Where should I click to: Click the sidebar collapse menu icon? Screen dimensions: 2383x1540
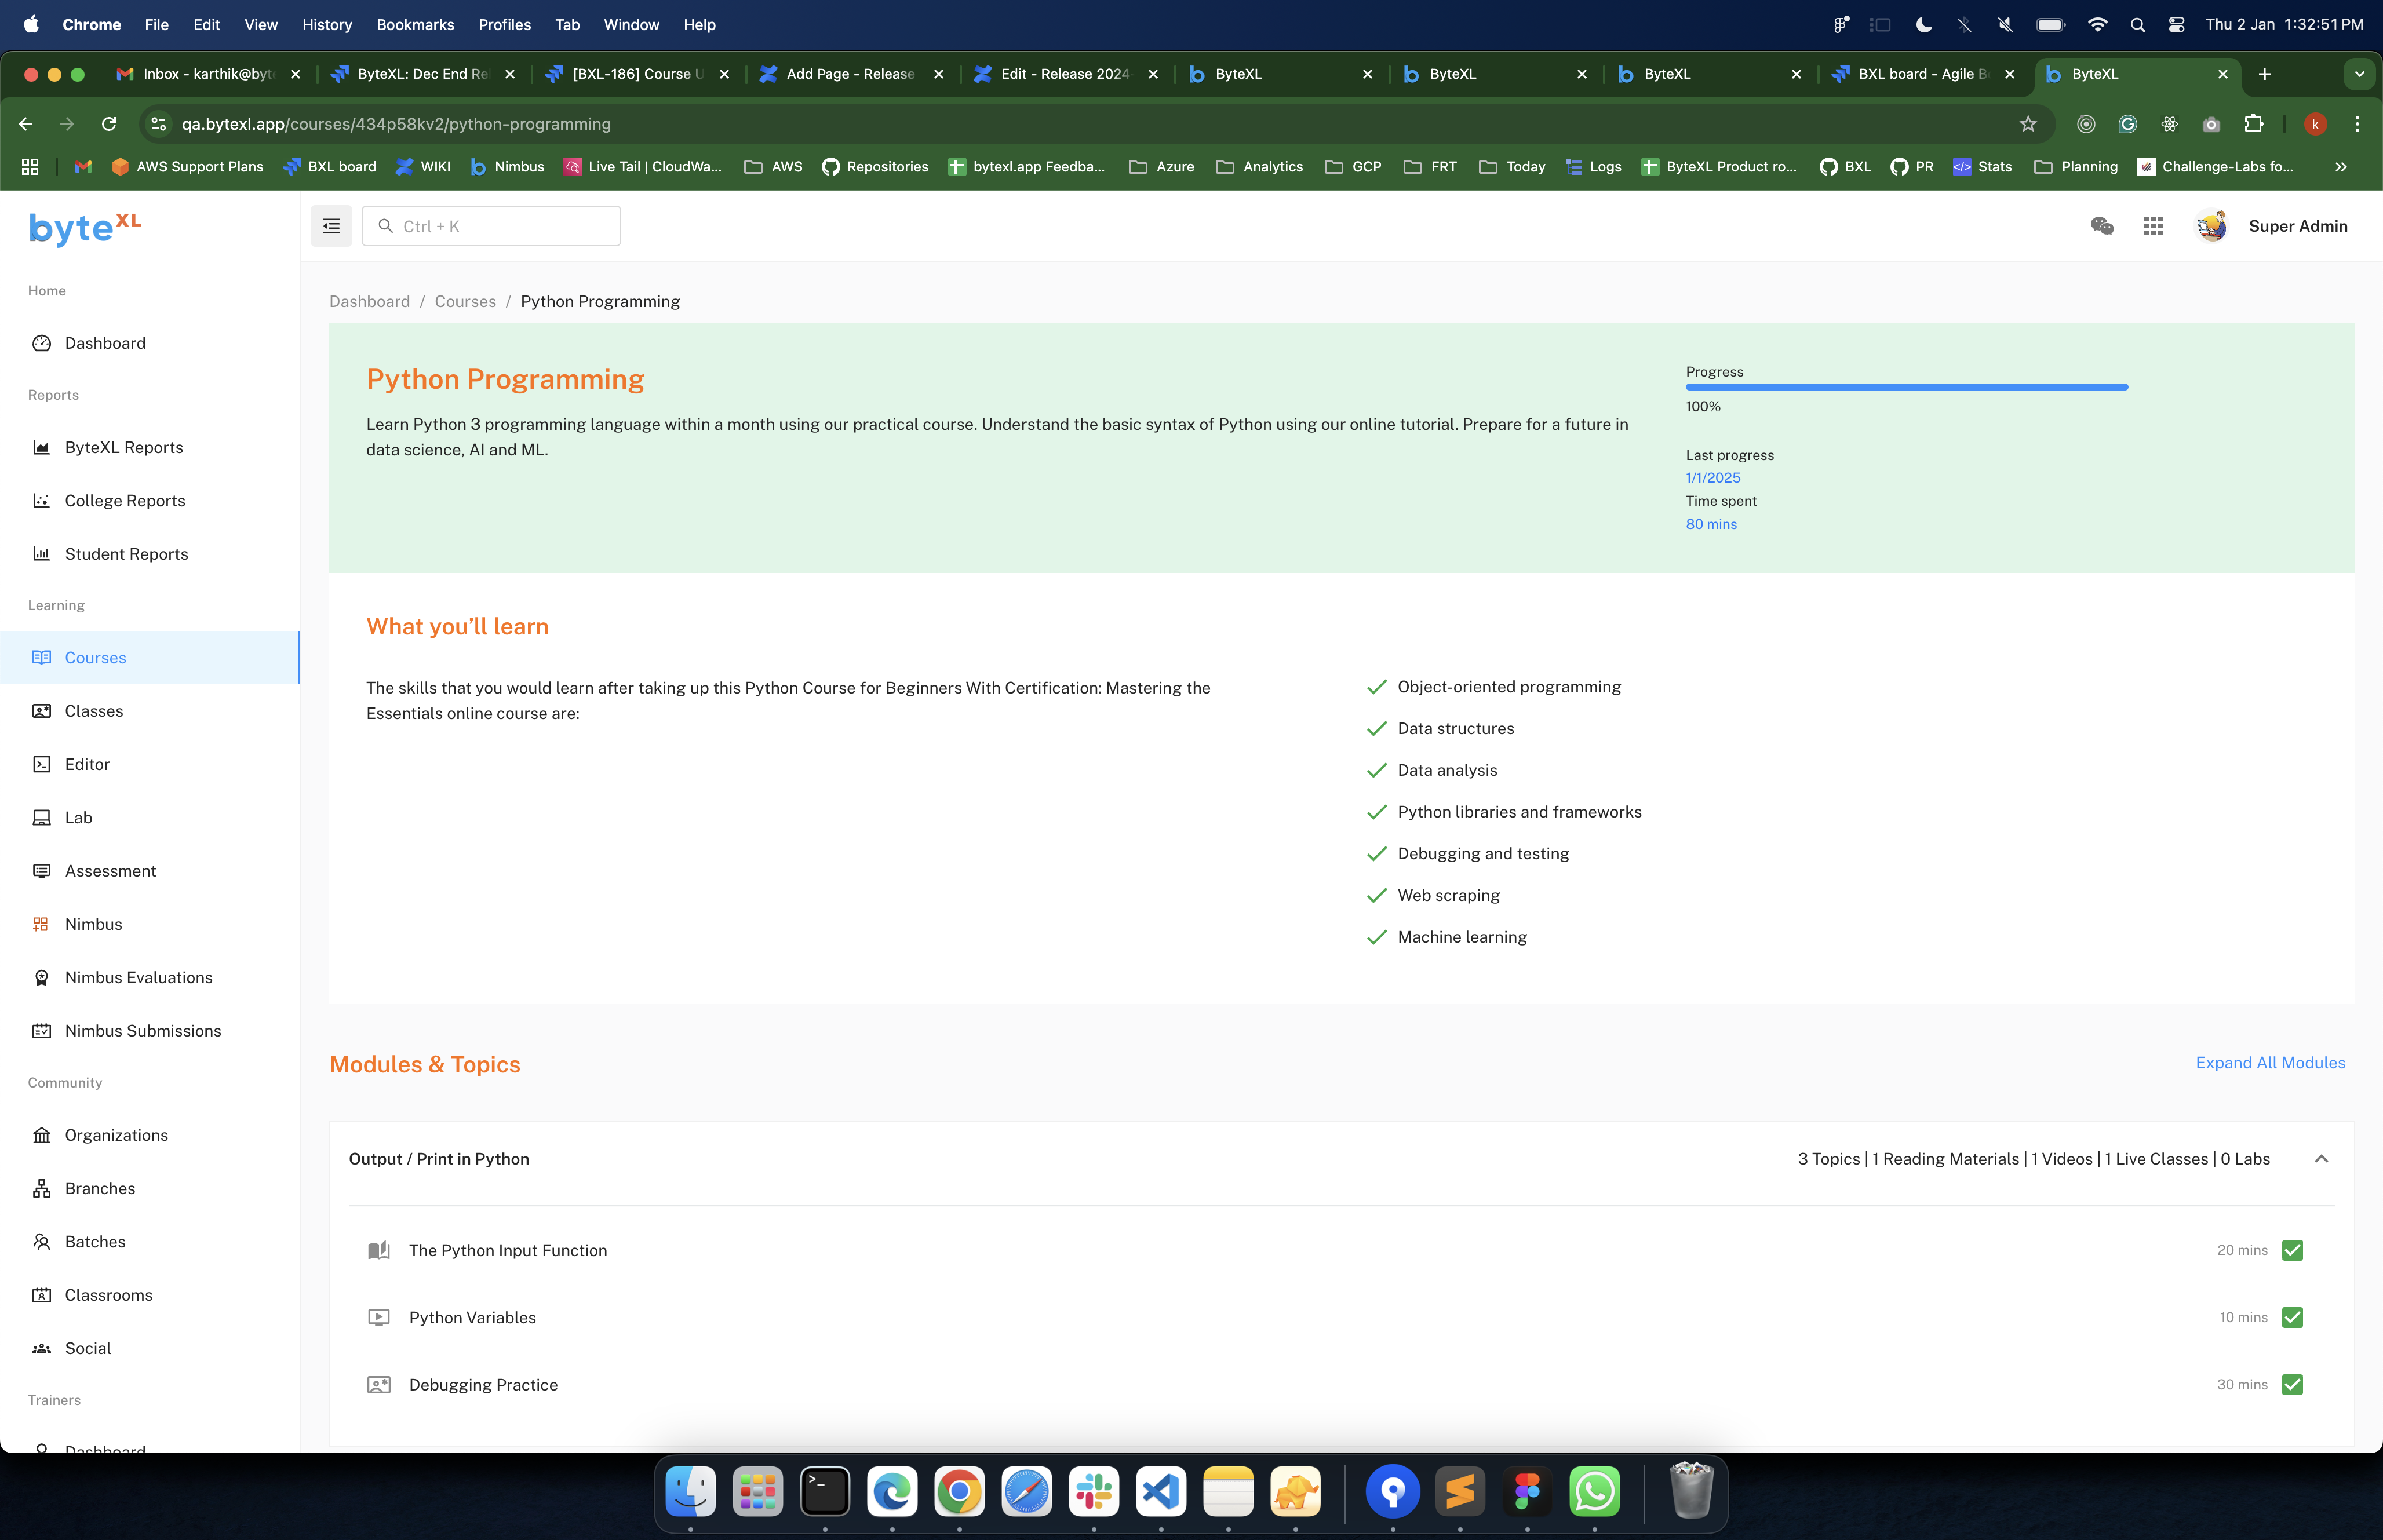pos(331,226)
